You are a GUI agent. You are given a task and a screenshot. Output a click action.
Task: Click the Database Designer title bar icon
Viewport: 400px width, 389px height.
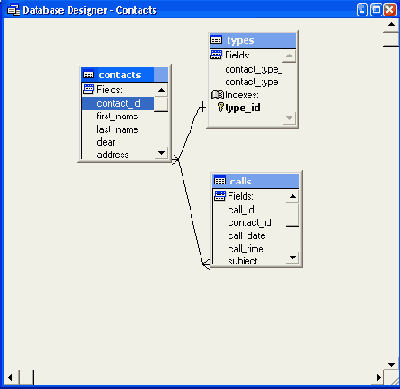[13, 10]
